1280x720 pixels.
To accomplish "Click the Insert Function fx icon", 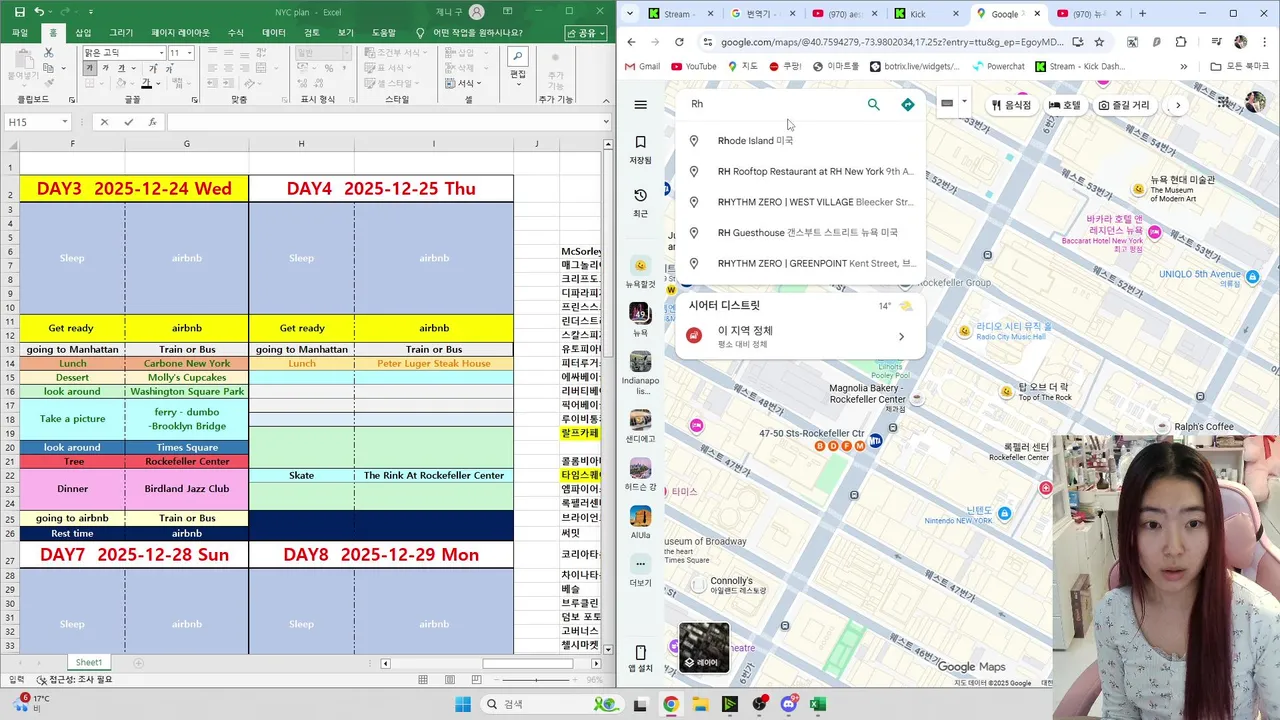I will coord(152,122).
